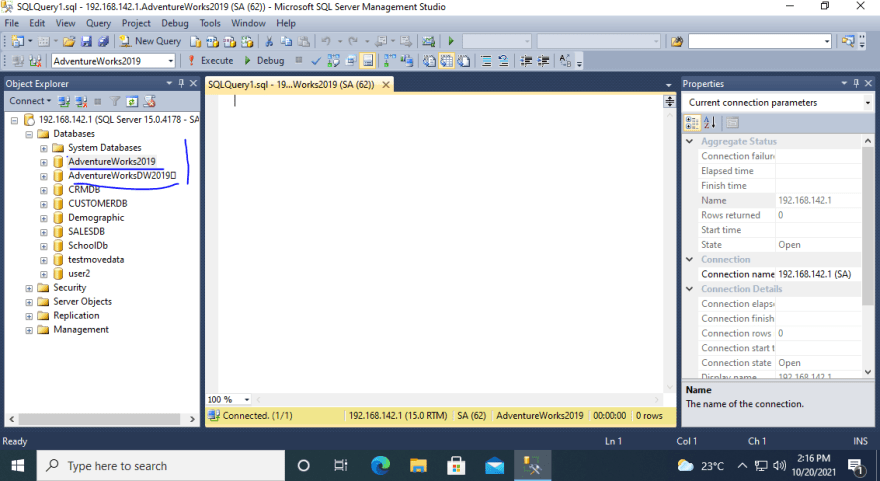Close the SQLQuery1.sql tab
This screenshot has height=481, width=880.
click(386, 85)
